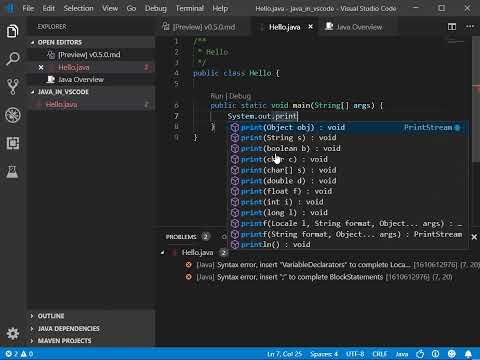Select print(String s) suggestion
The width and height of the screenshot is (480, 360).
[347, 138]
